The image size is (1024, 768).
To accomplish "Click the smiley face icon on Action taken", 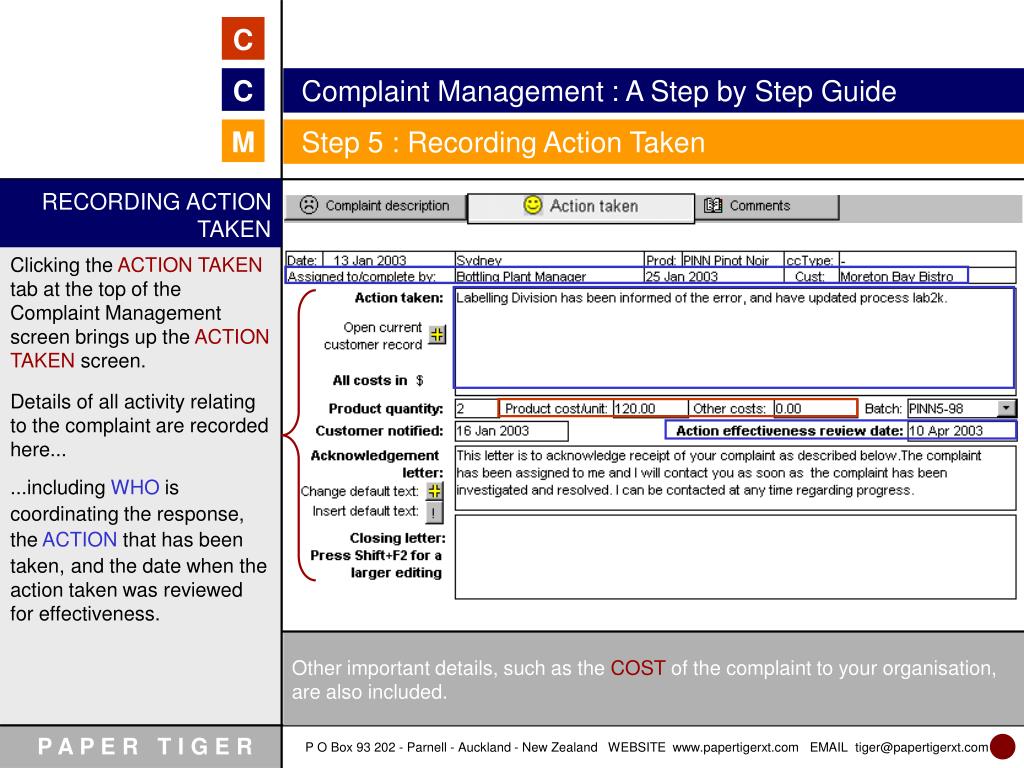I will point(533,205).
